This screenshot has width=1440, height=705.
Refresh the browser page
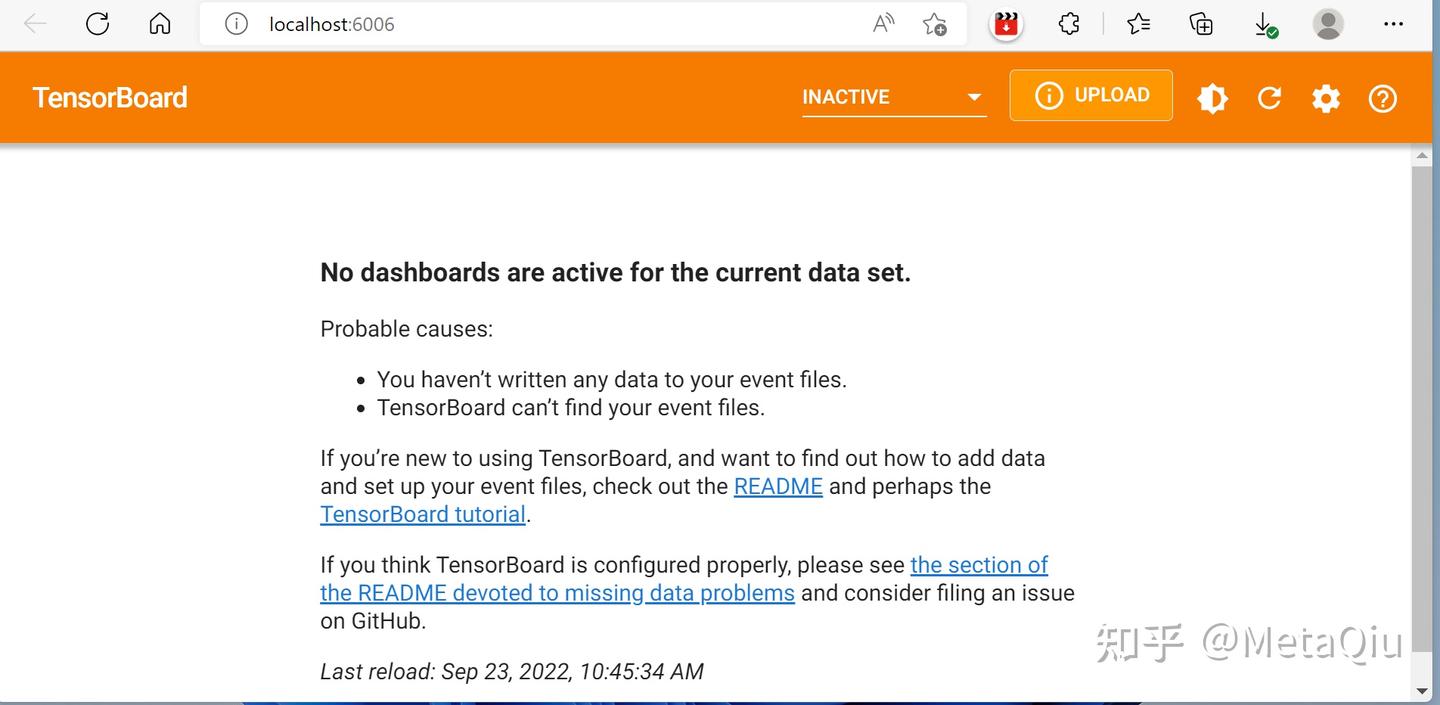[97, 24]
